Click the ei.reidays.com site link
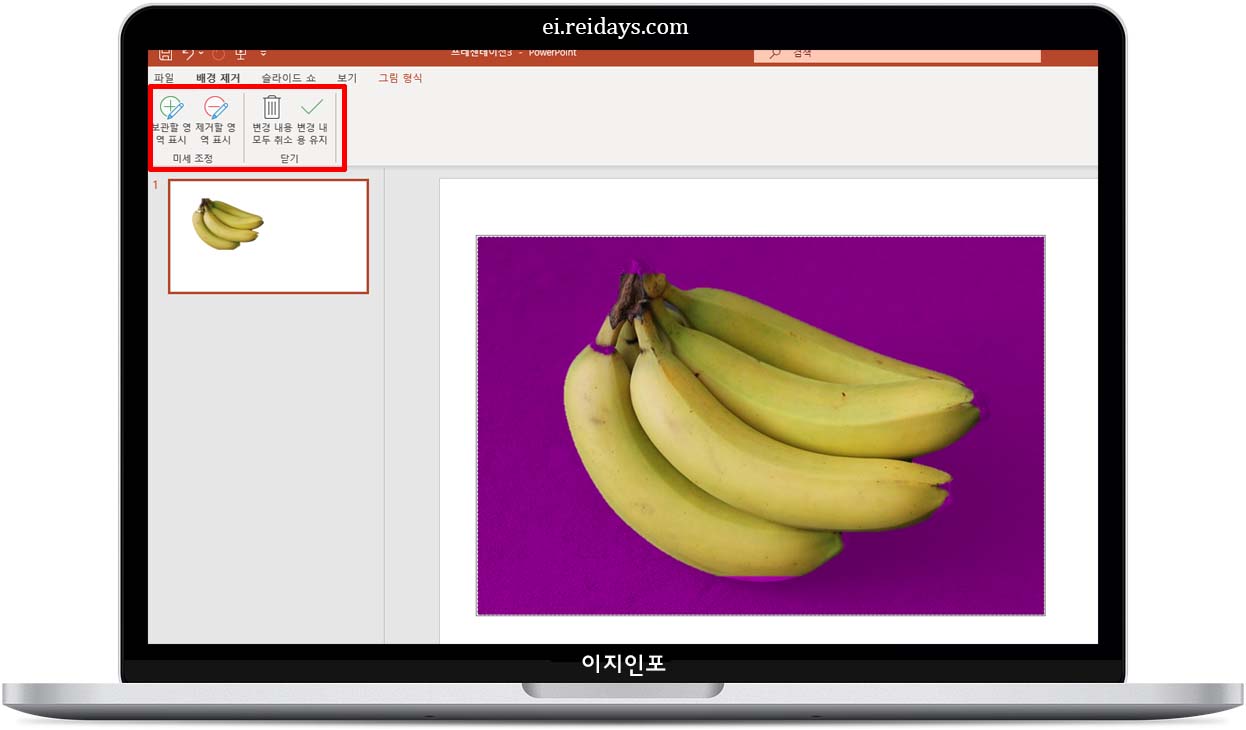The width and height of the screenshot is (1246, 730). coord(615,26)
